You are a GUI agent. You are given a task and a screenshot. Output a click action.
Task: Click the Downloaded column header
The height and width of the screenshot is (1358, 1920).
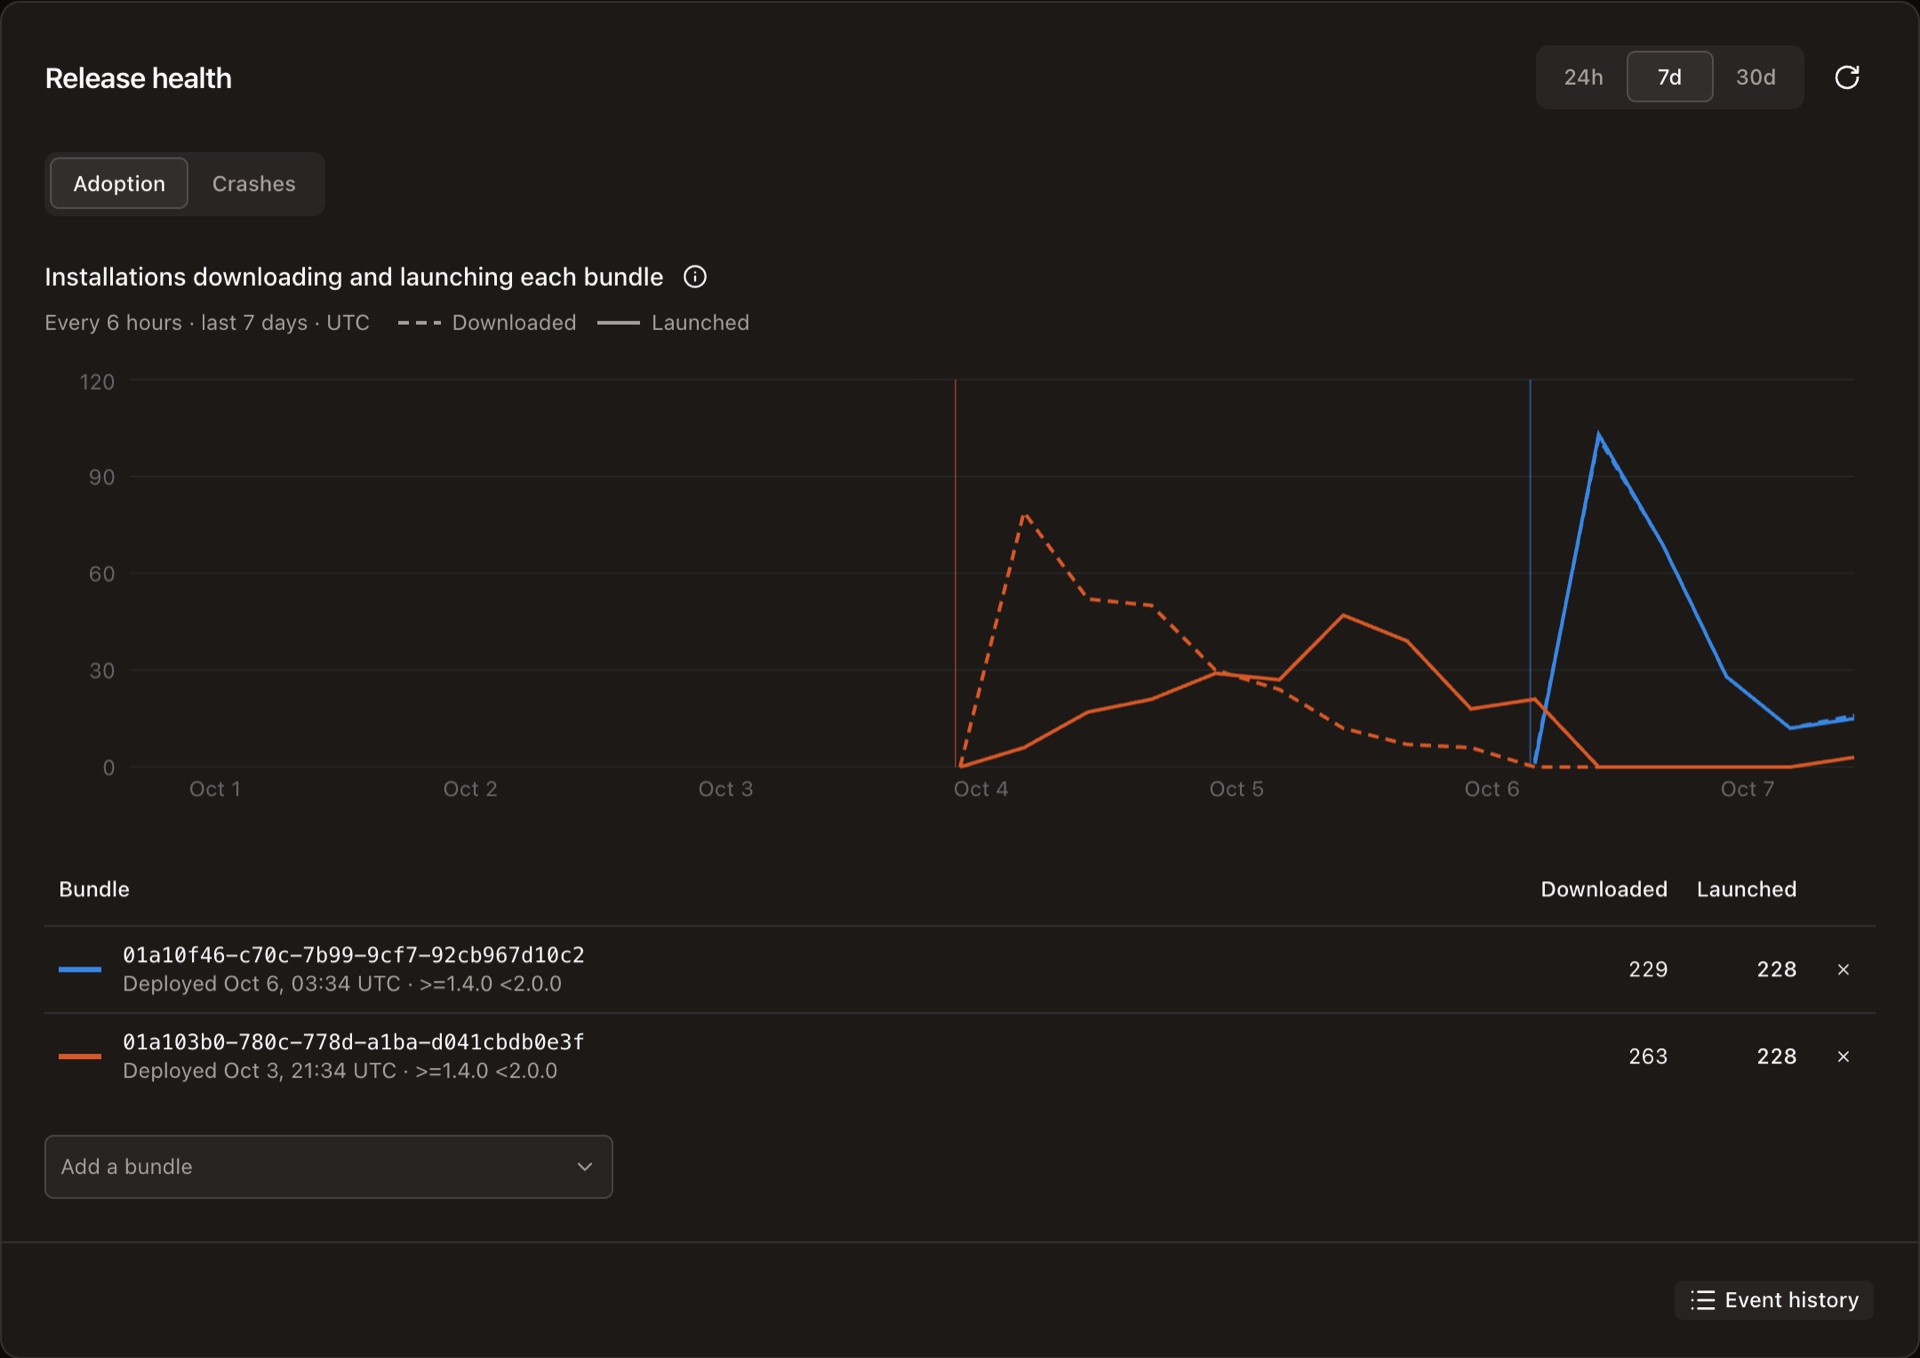pos(1603,889)
